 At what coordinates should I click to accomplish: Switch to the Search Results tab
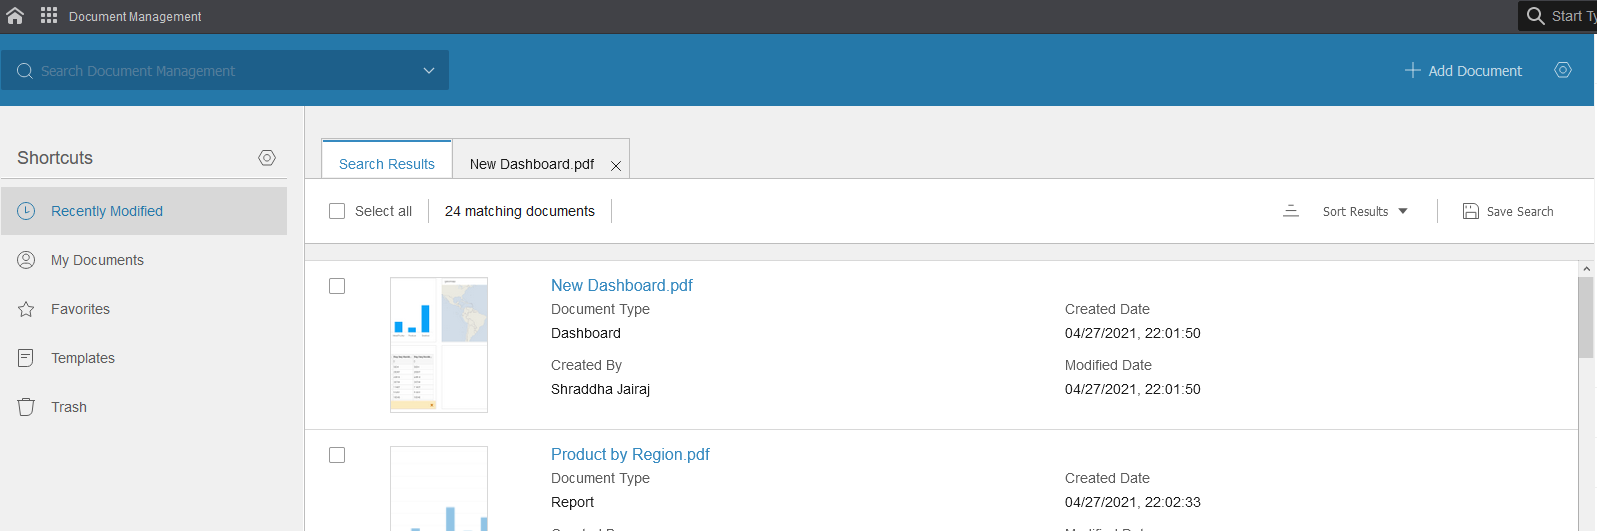point(387,164)
